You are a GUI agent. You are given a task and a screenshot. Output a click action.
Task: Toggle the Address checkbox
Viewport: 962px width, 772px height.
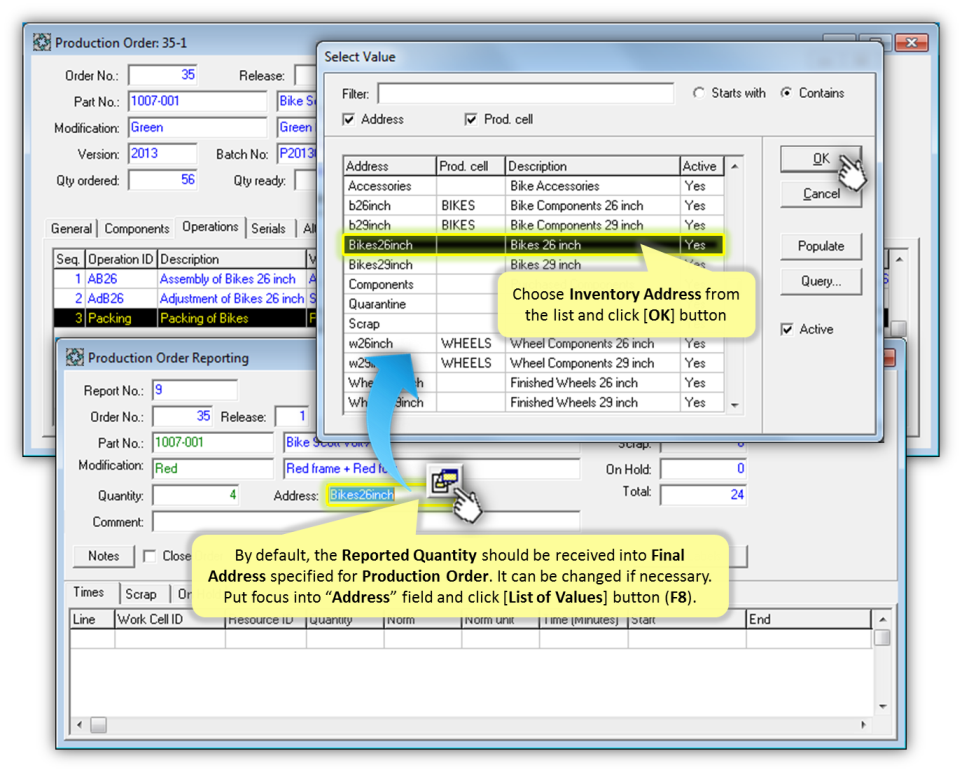[349, 119]
